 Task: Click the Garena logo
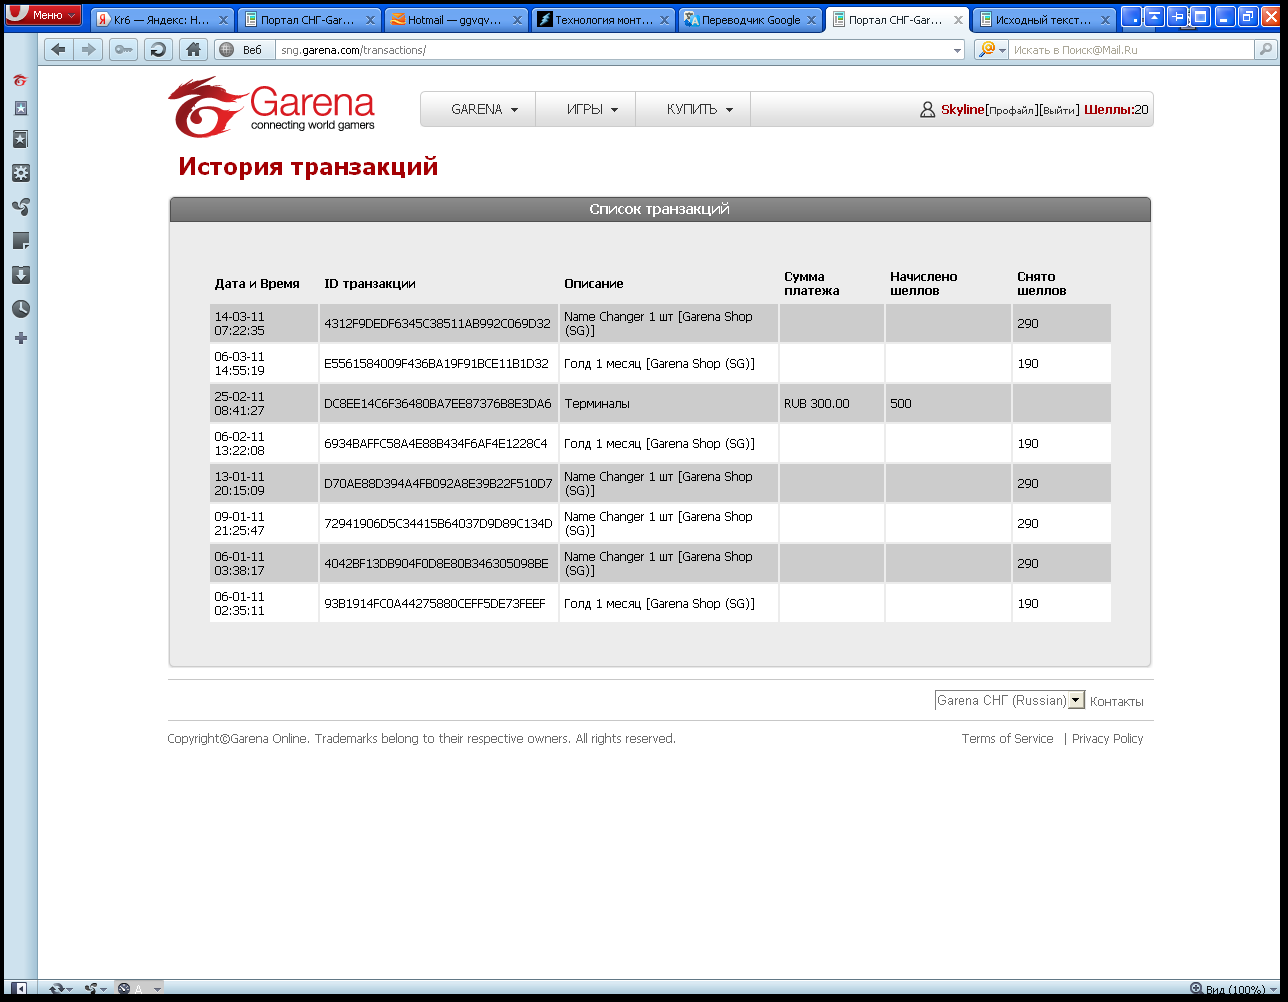coord(271,107)
